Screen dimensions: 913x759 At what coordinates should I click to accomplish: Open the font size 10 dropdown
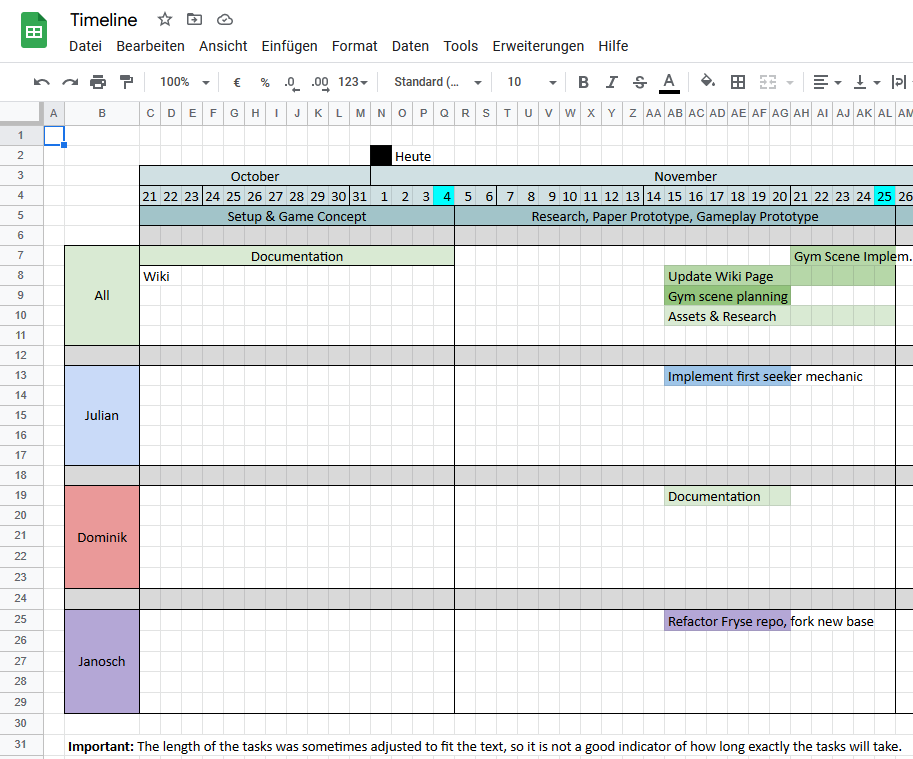coord(530,82)
